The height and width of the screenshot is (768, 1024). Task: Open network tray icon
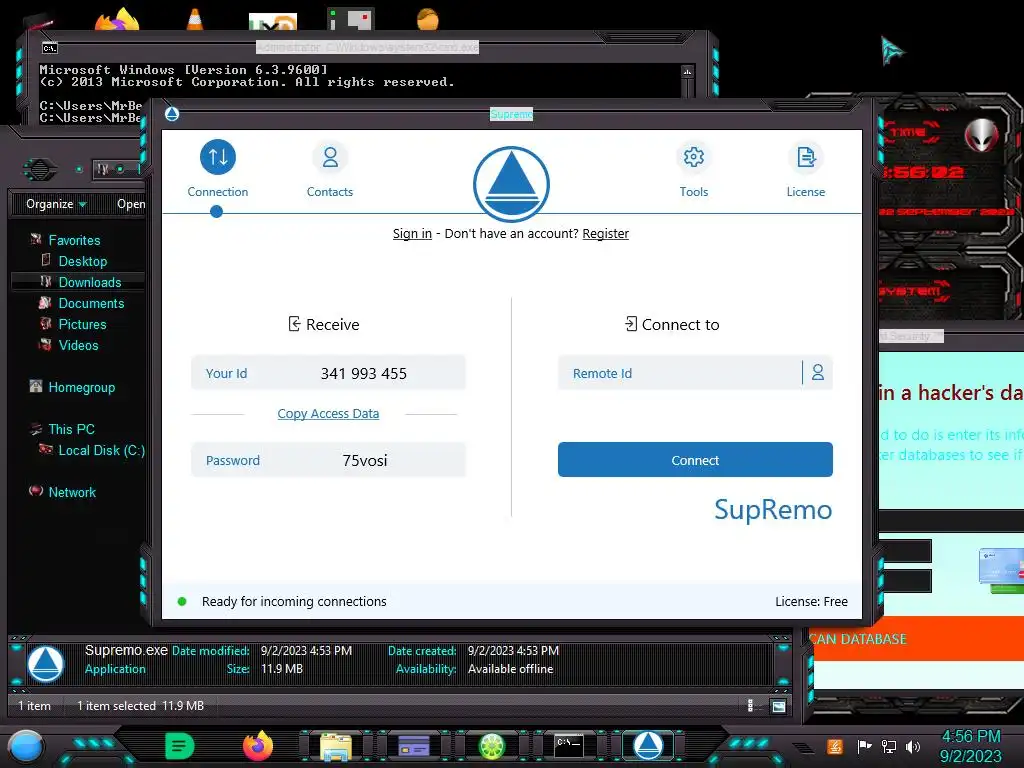point(889,746)
